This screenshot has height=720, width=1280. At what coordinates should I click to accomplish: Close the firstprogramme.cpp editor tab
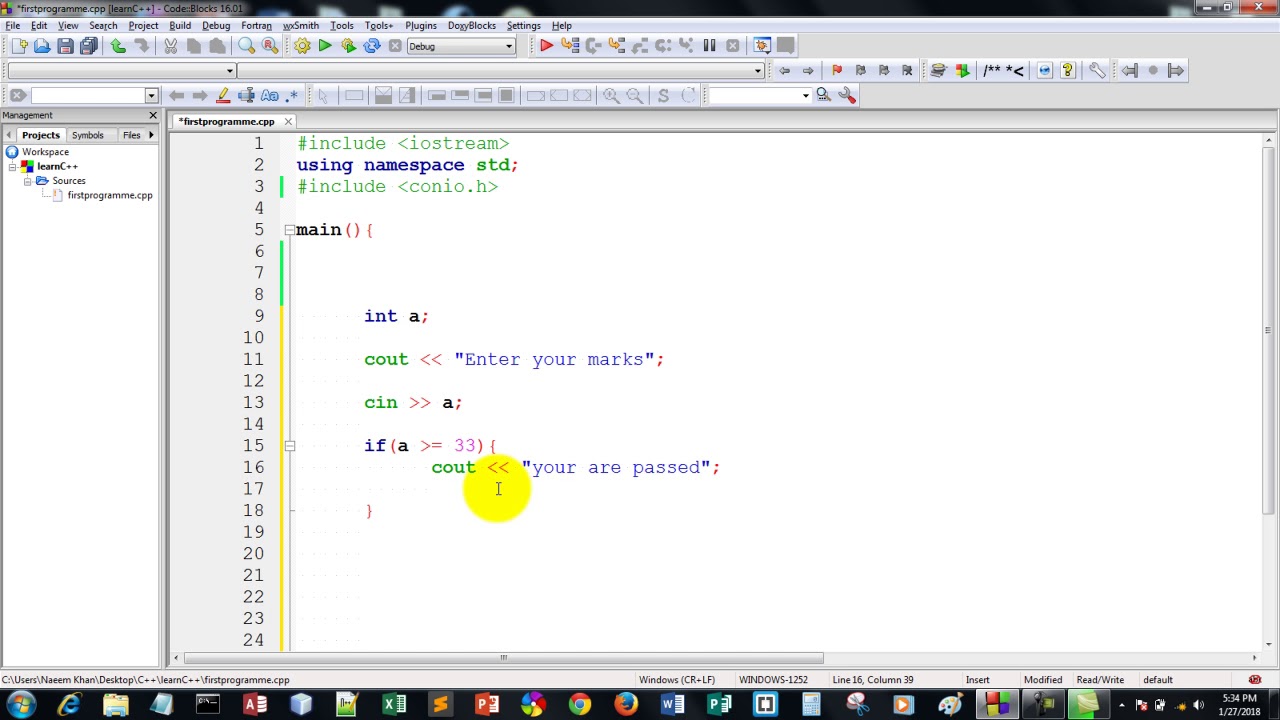click(x=288, y=122)
